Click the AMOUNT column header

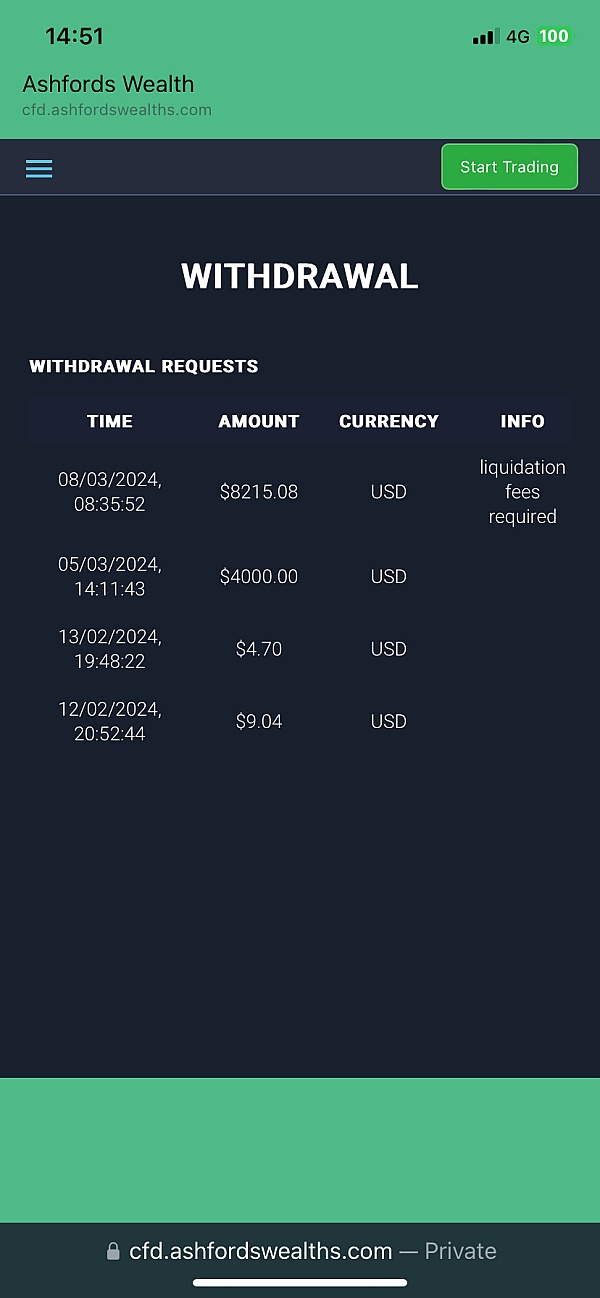pos(259,421)
